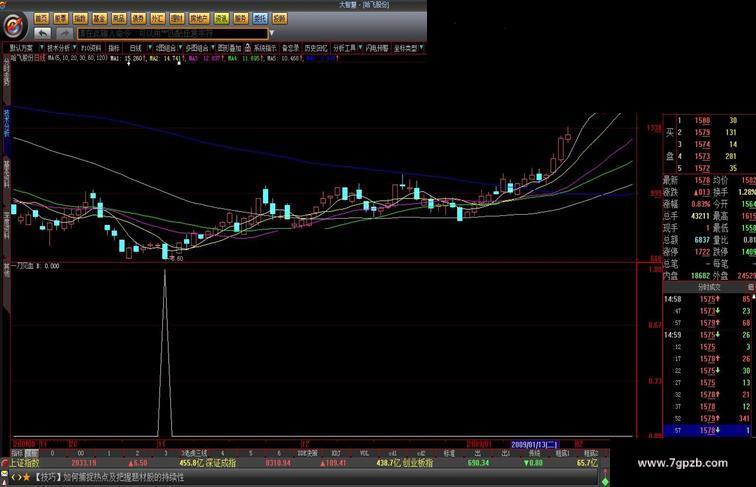The width and height of the screenshot is (756, 487).
Task: Open the 指数 index button
Action: click(x=80, y=19)
